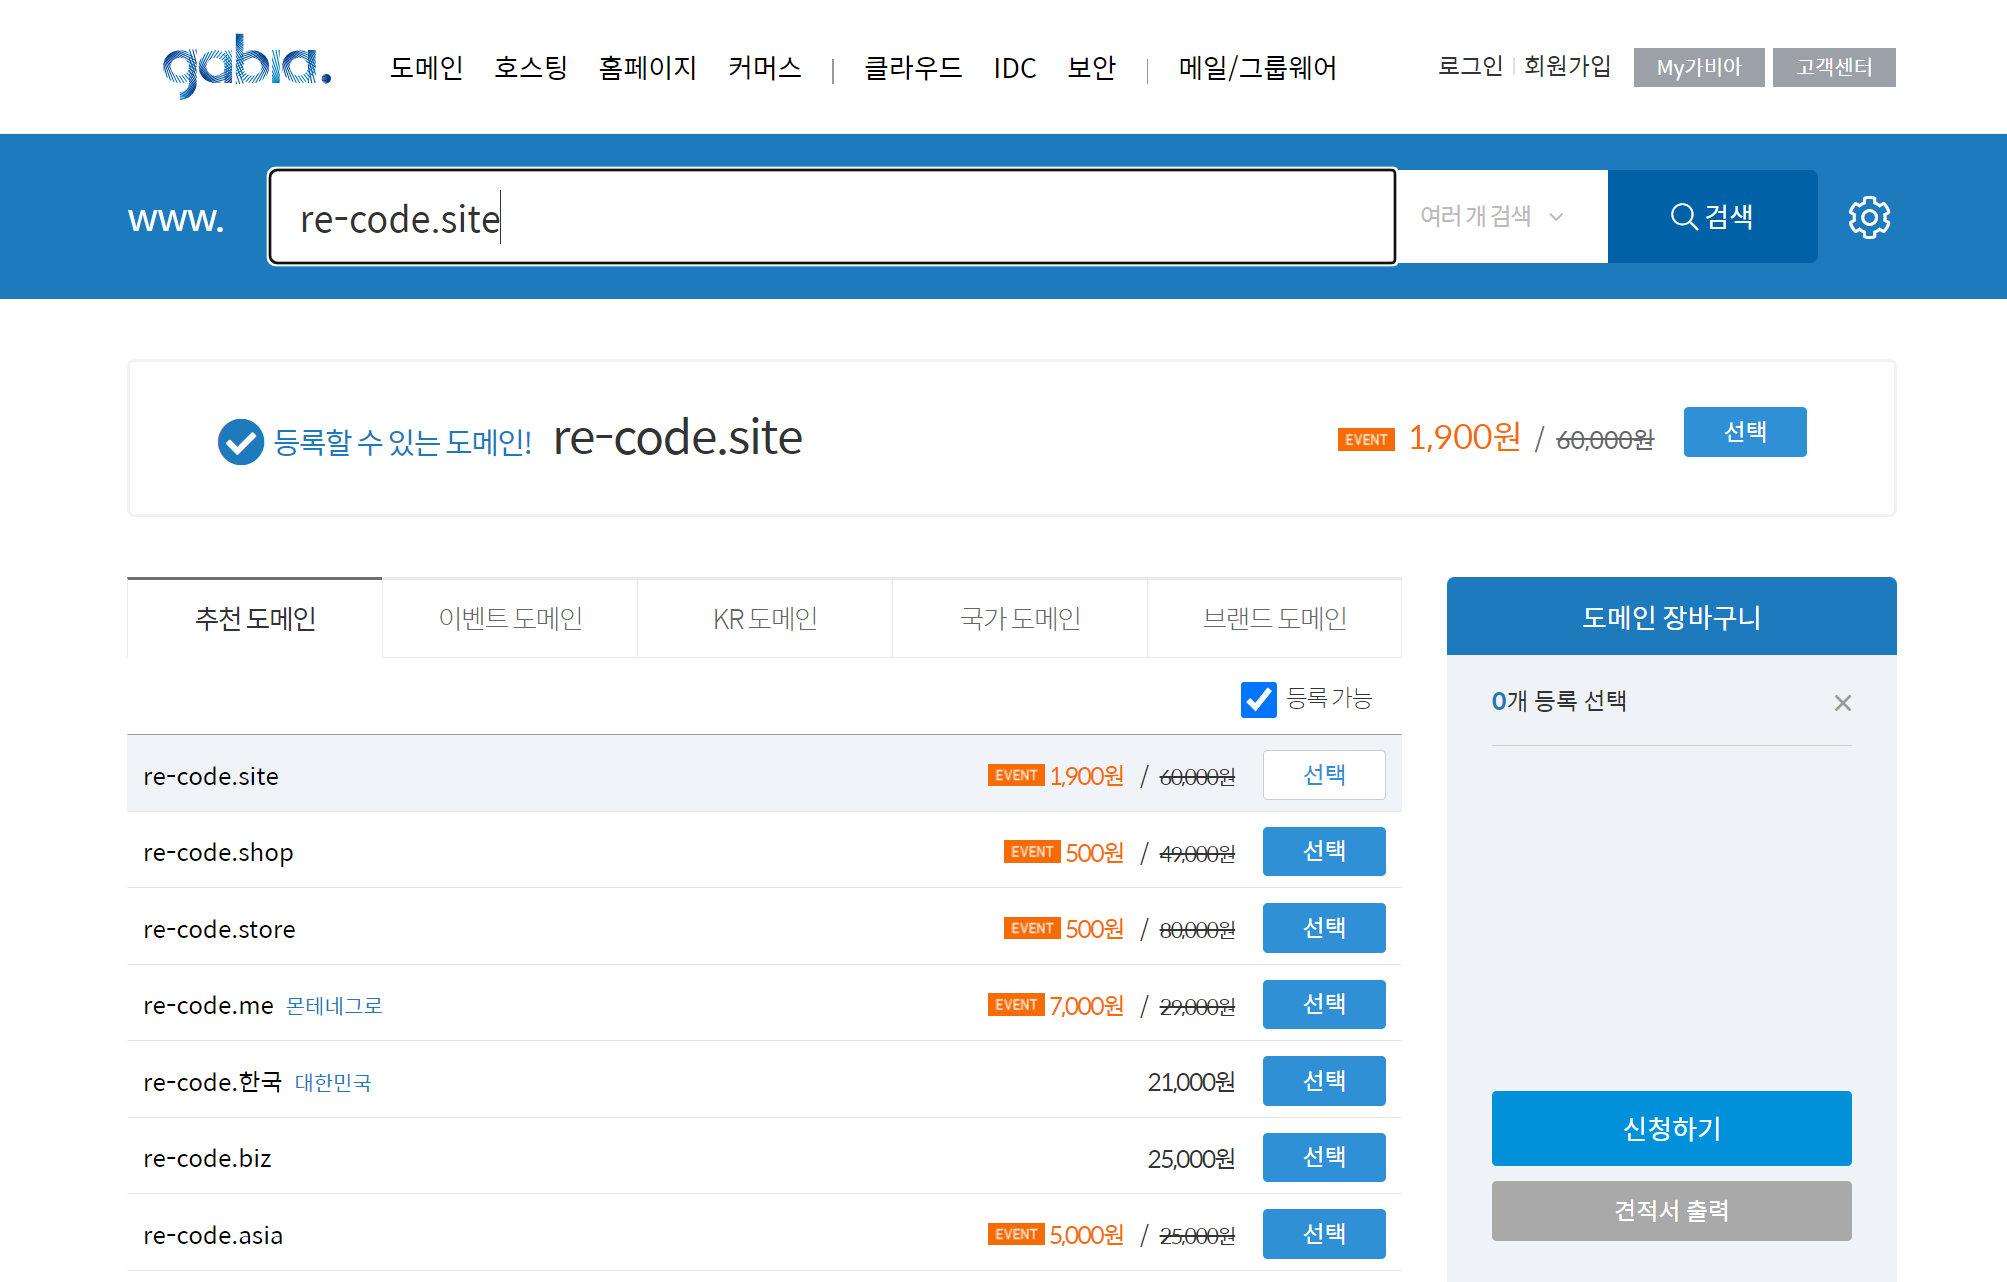
Task: Click the 로그인 link
Action: [1470, 67]
